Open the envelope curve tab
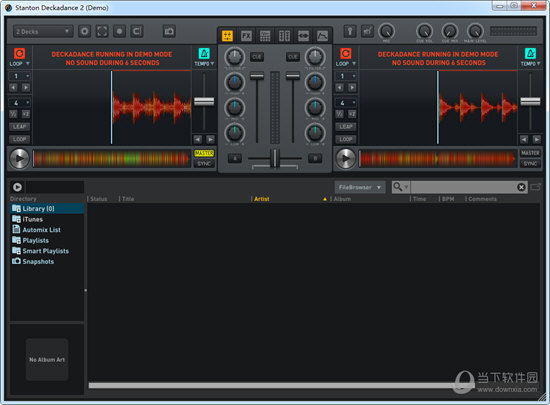Viewport: 550px width, 405px height. pos(322,36)
